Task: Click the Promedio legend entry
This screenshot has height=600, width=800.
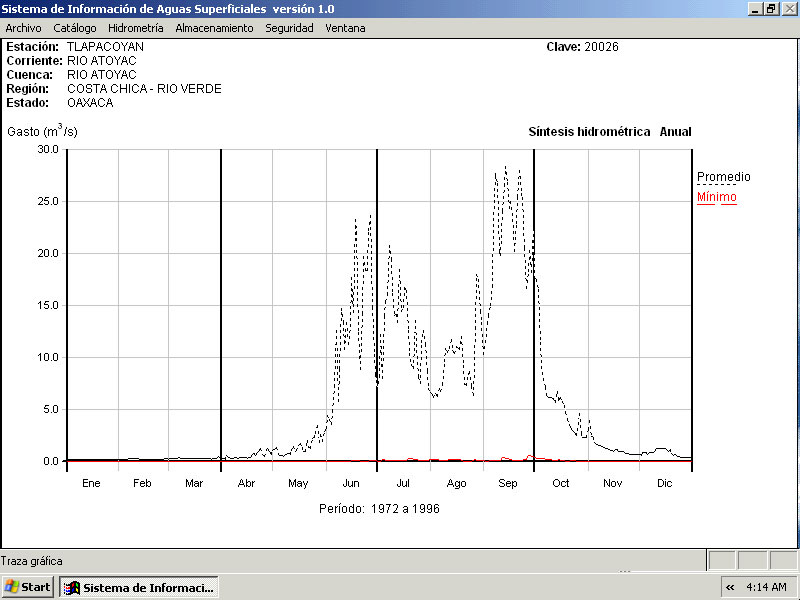Action: pos(723,177)
